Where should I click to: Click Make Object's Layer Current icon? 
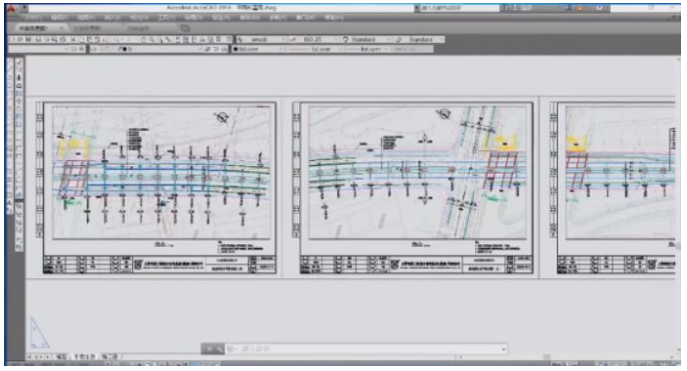[209, 49]
